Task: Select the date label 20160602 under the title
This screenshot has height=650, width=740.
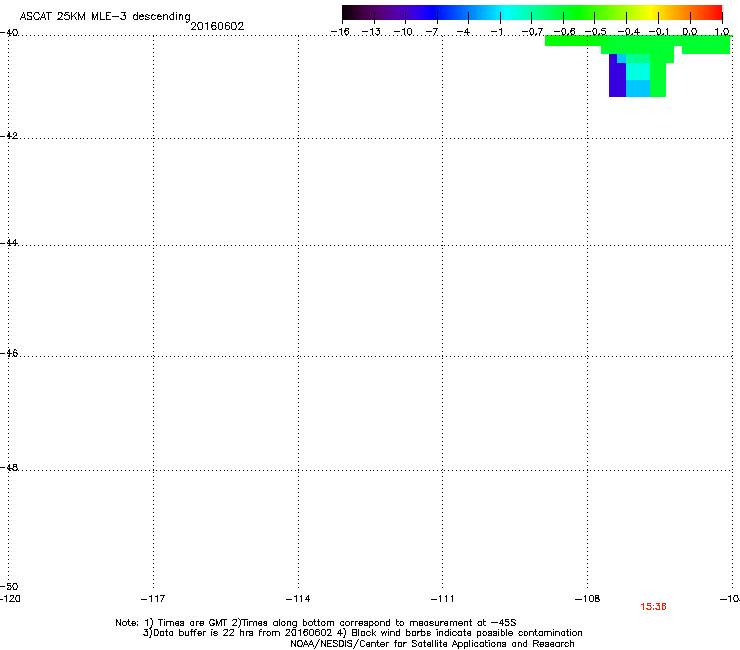Action: tap(217, 26)
